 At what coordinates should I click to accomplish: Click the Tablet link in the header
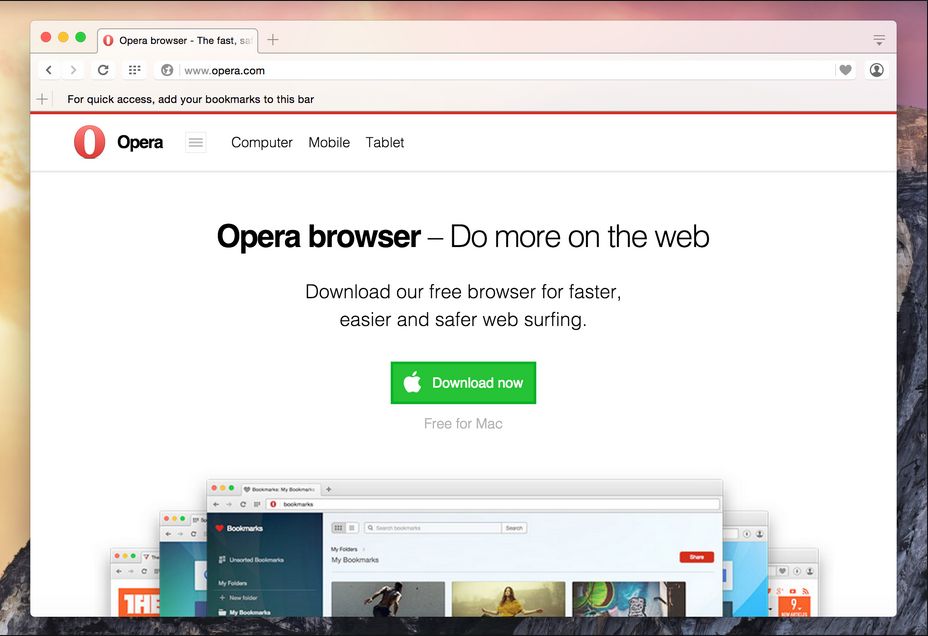pos(384,143)
